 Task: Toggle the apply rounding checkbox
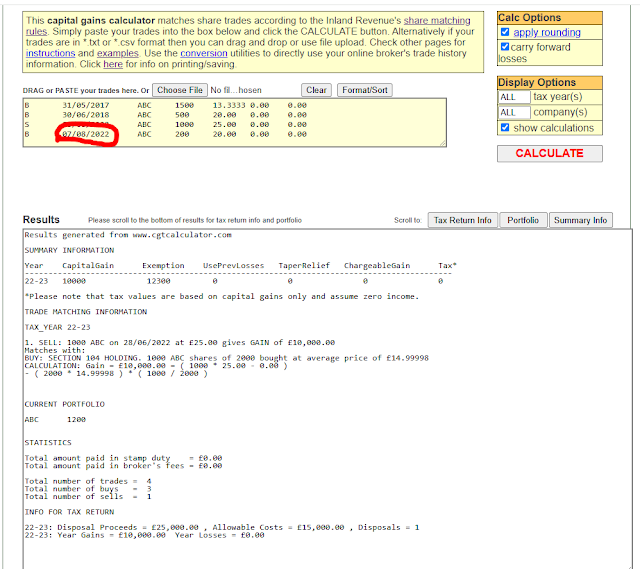click(x=505, y=32)
